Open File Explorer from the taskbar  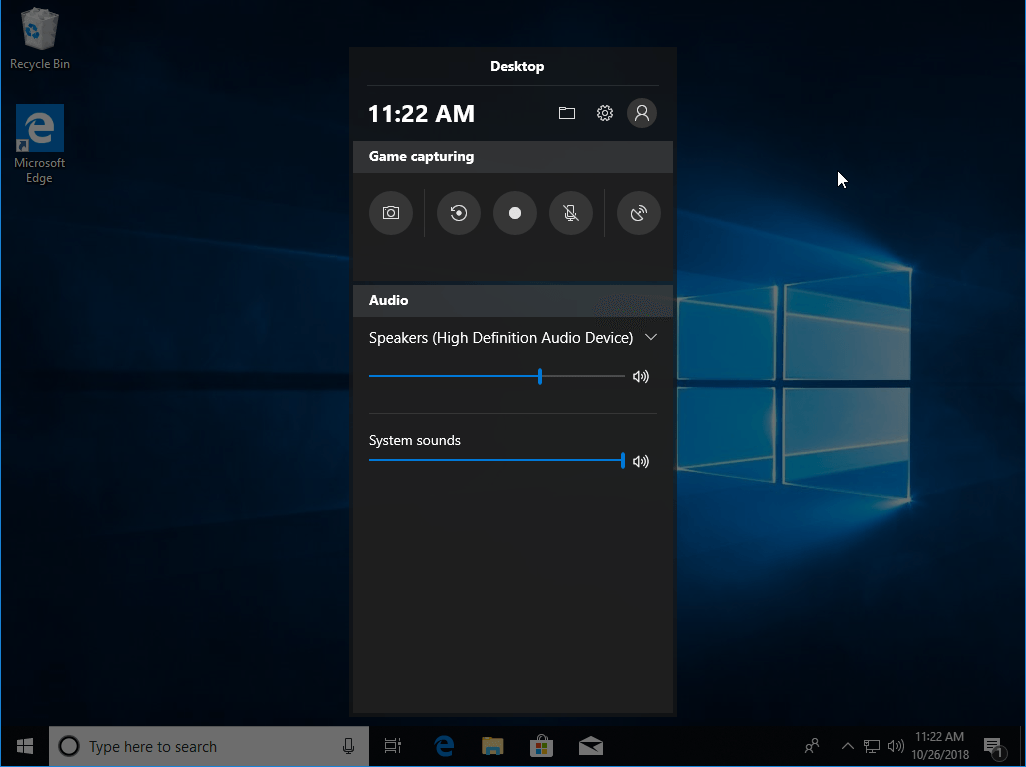pyautogui.click(x=493, y=746)
